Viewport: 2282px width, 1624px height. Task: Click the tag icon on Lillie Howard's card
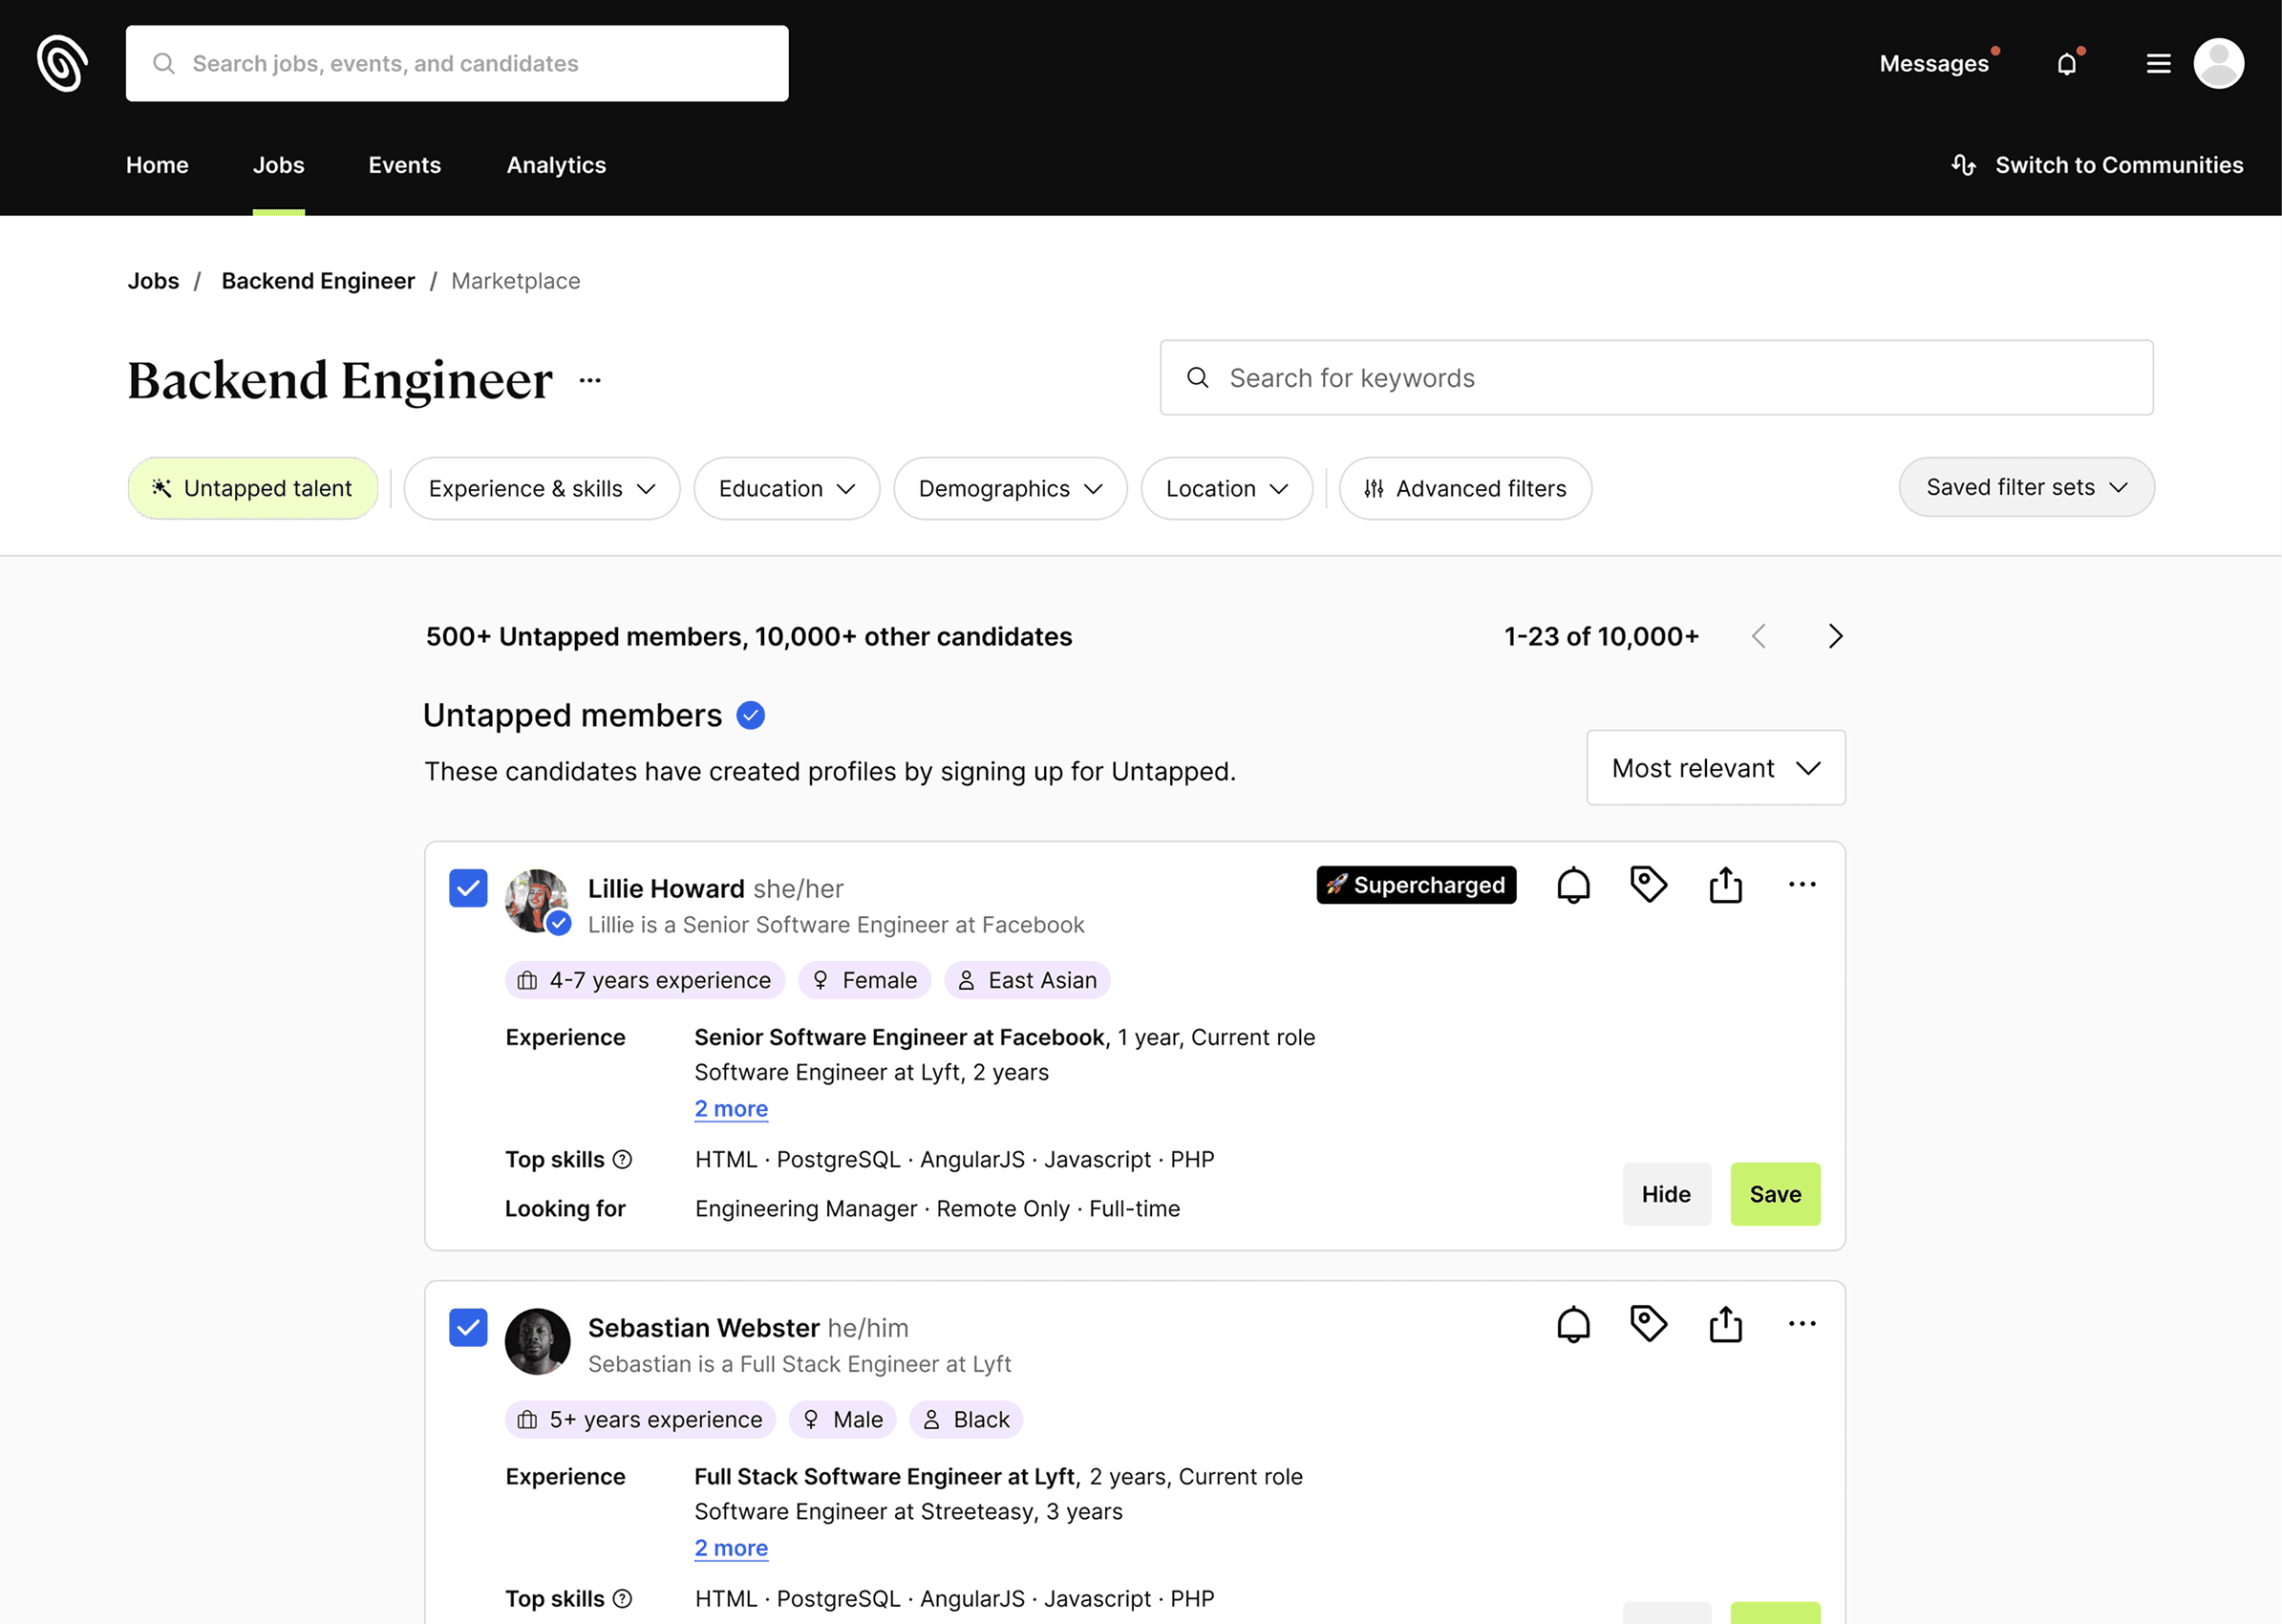[x=1648, y=884]
